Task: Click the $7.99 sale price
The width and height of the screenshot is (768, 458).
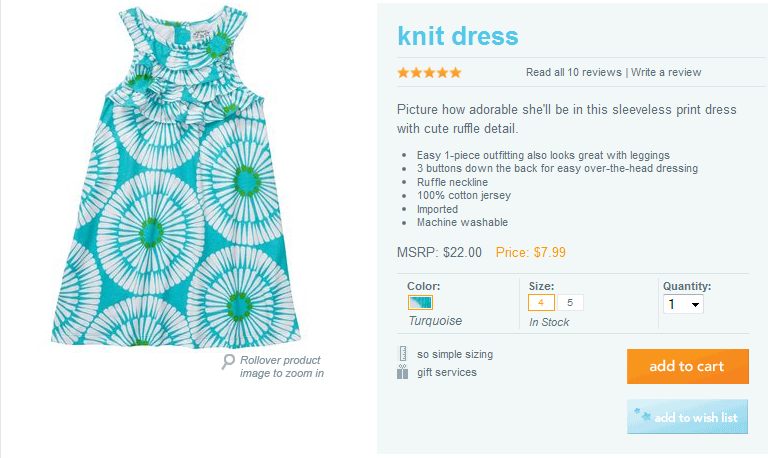Action: pos(549,252)
